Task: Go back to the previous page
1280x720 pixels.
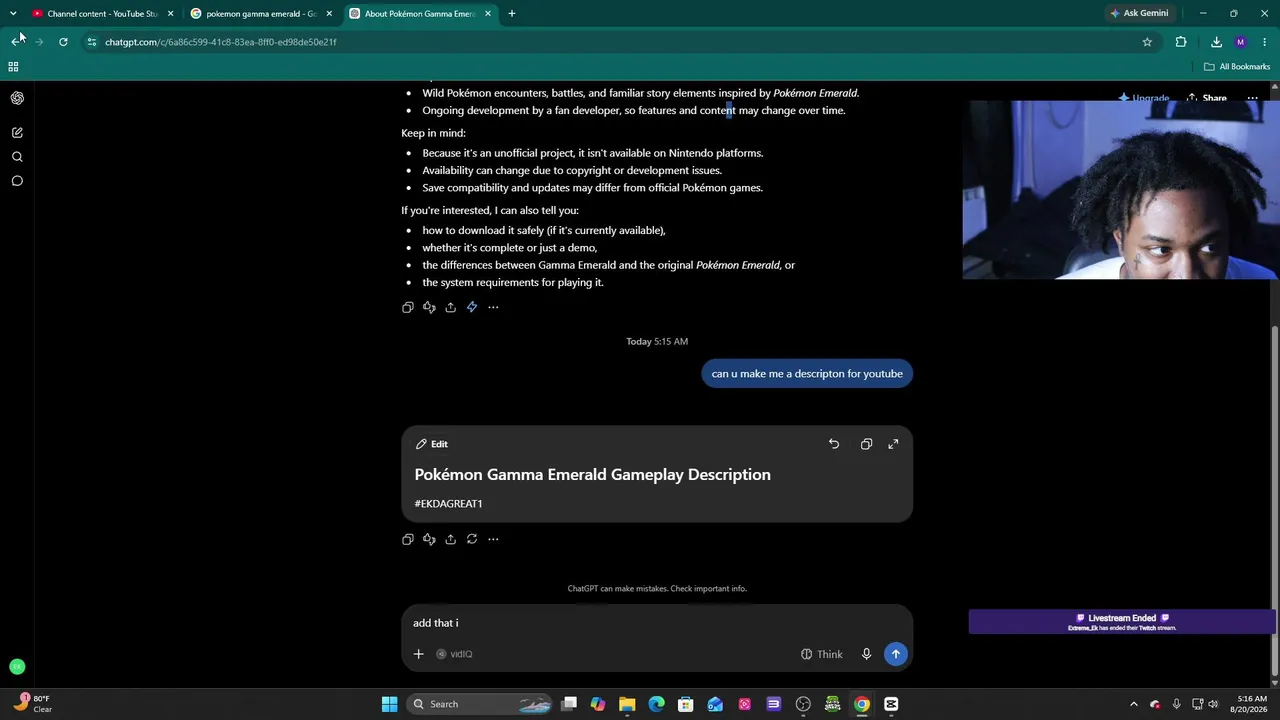Action: (x=15, y=42)
